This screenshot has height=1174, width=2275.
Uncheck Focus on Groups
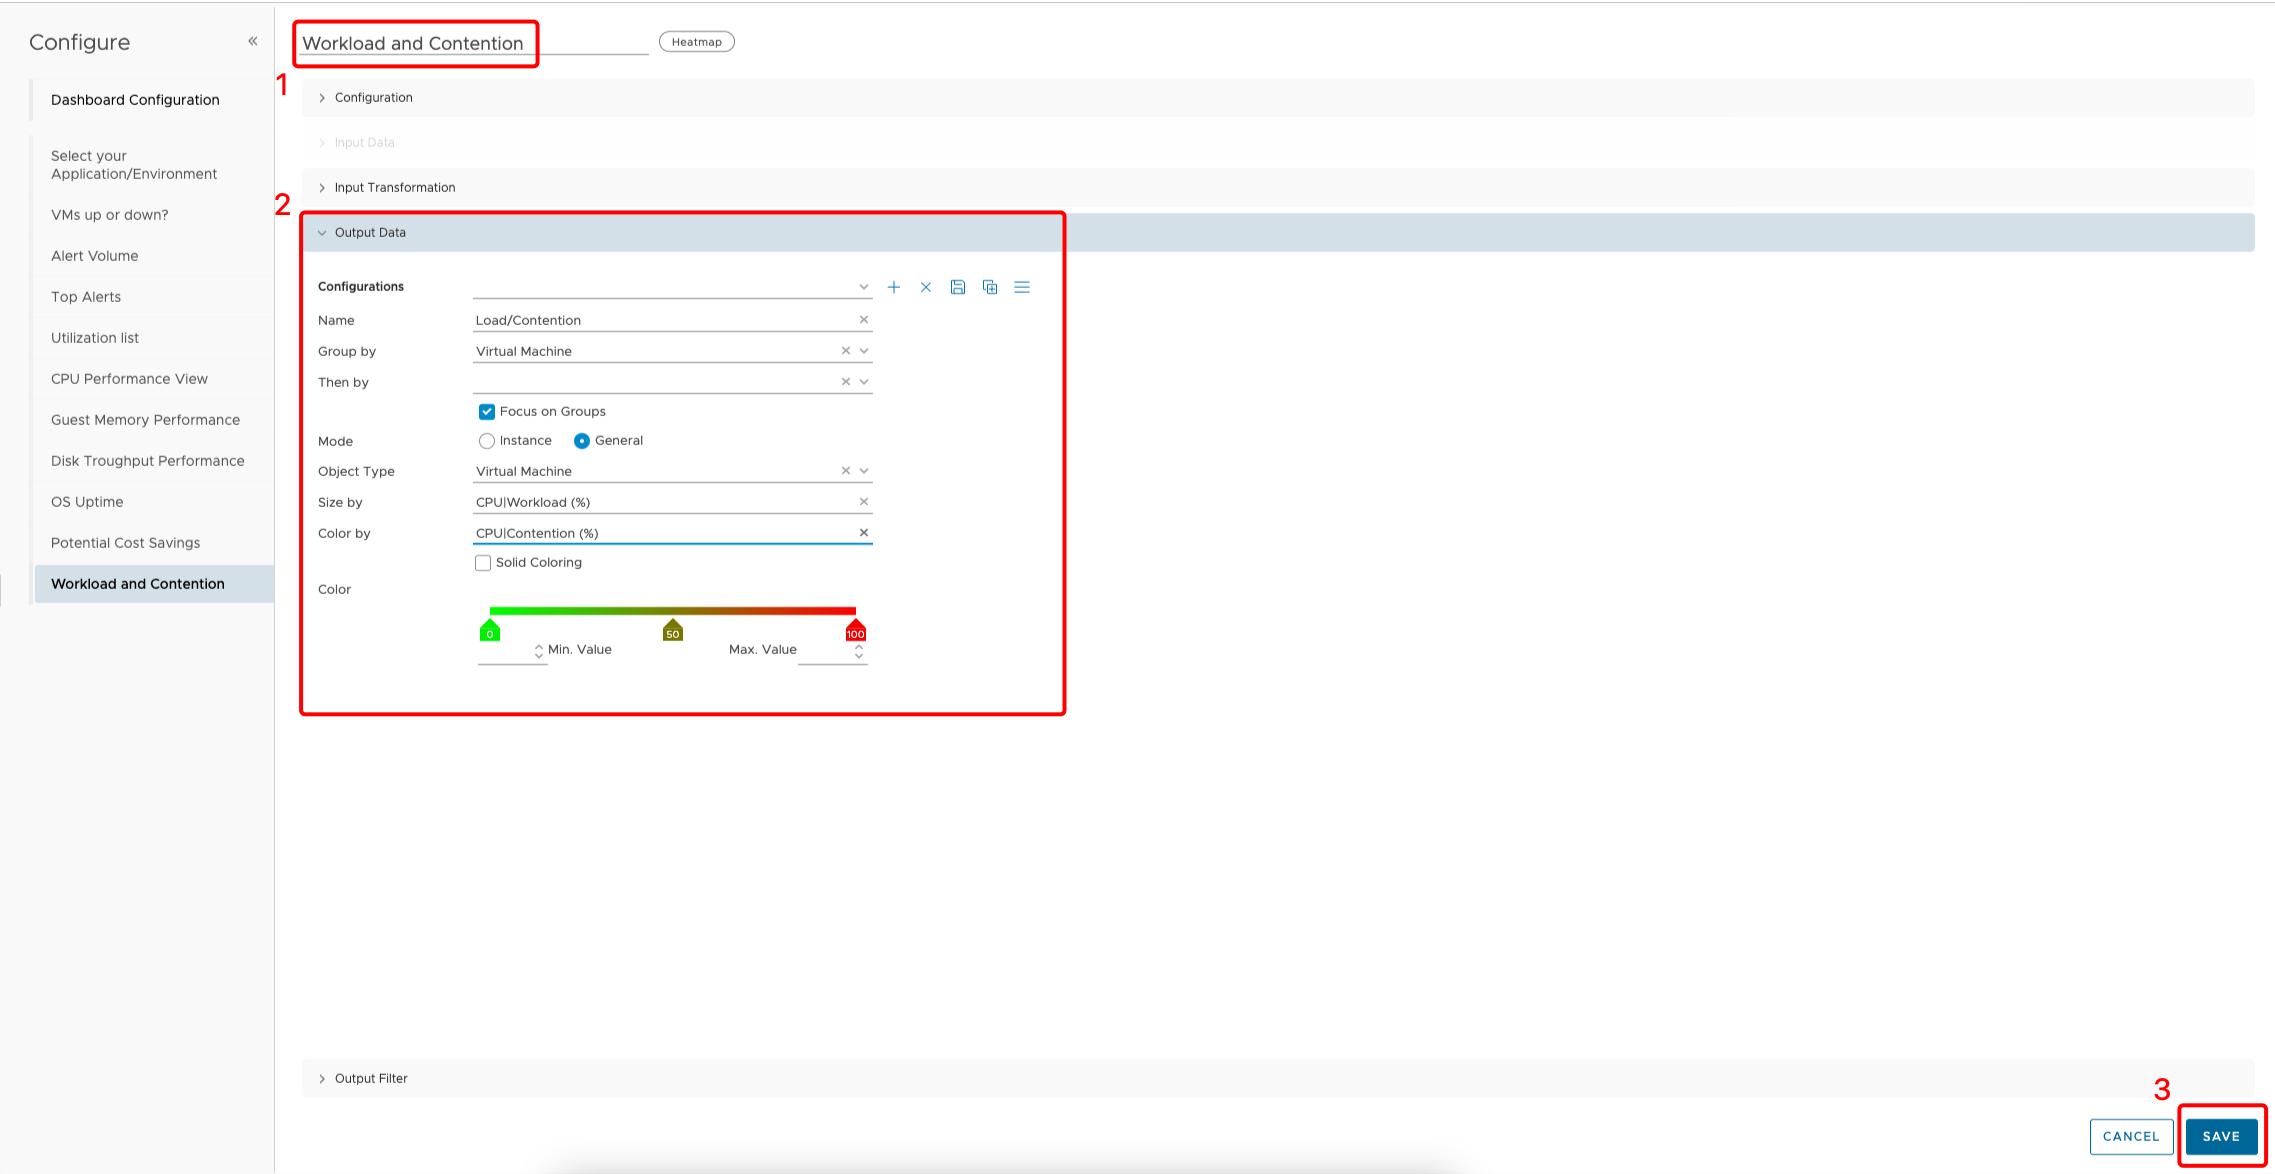[487, 411]
